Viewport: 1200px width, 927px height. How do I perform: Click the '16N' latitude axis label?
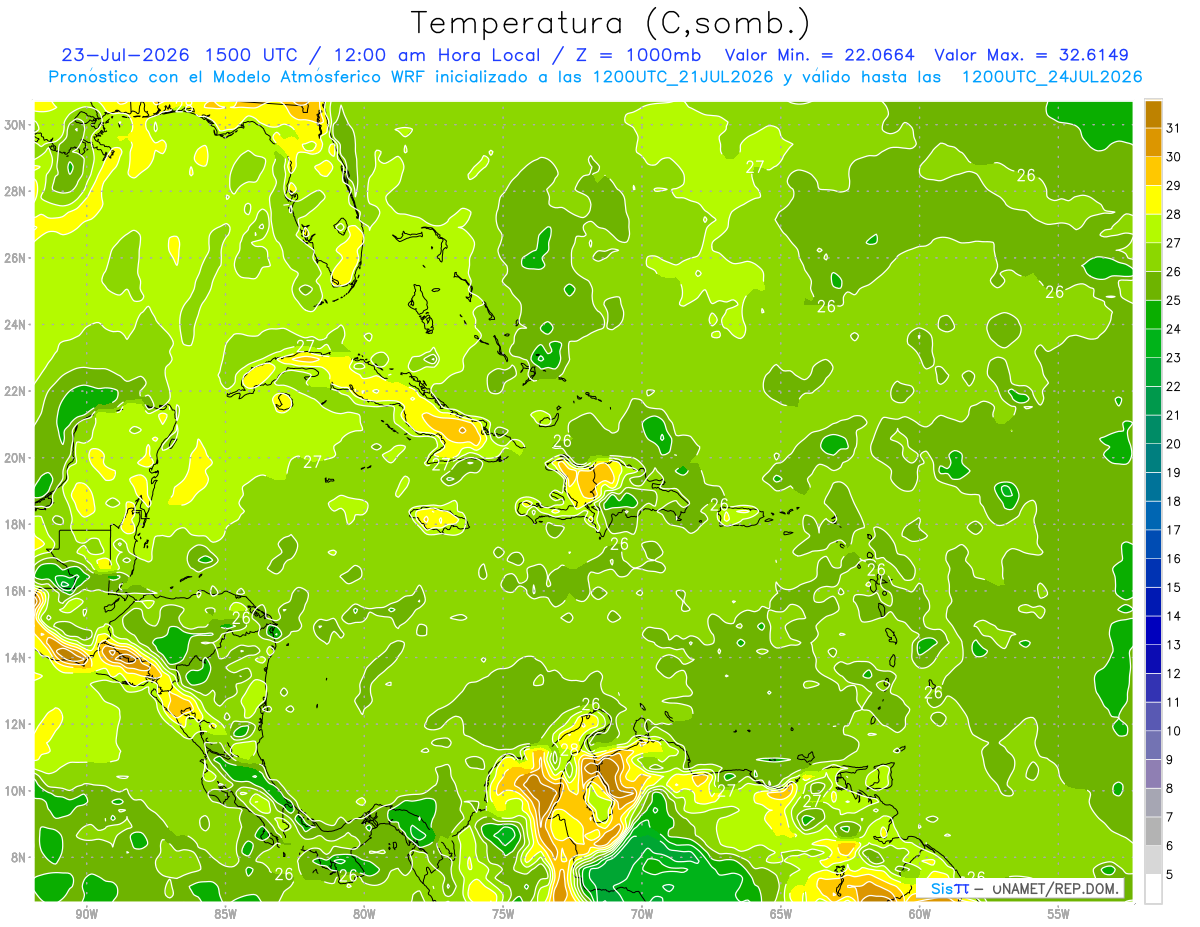click(x=16, y=591)
